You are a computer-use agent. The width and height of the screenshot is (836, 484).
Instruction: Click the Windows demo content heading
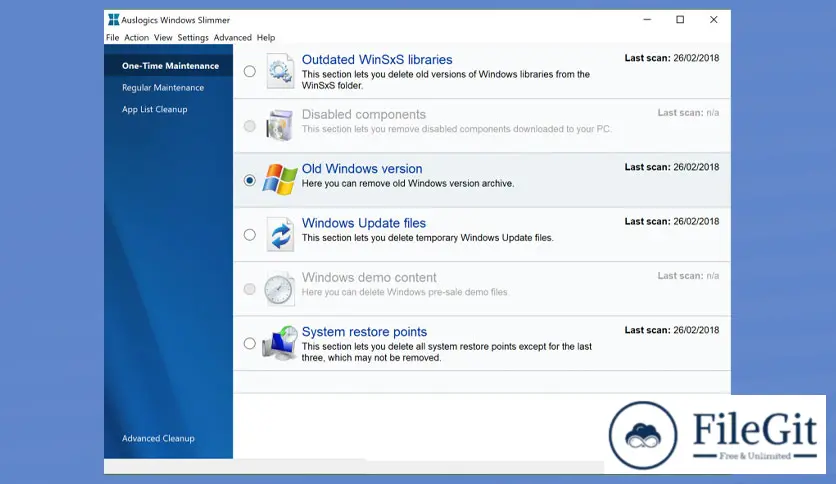pos(369,277)
